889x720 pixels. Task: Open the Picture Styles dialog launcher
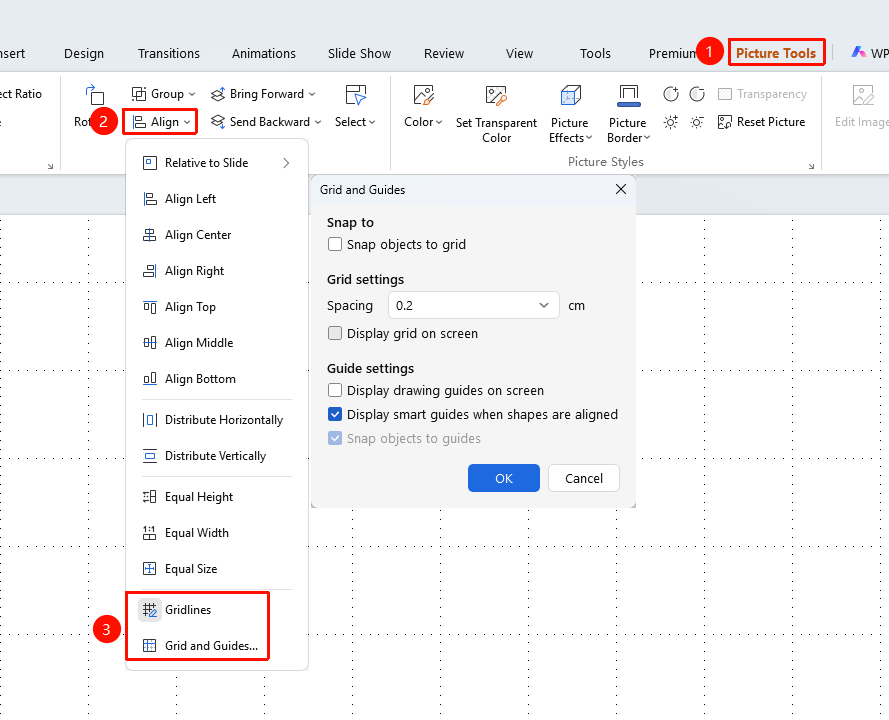click(x=811, y=166)
